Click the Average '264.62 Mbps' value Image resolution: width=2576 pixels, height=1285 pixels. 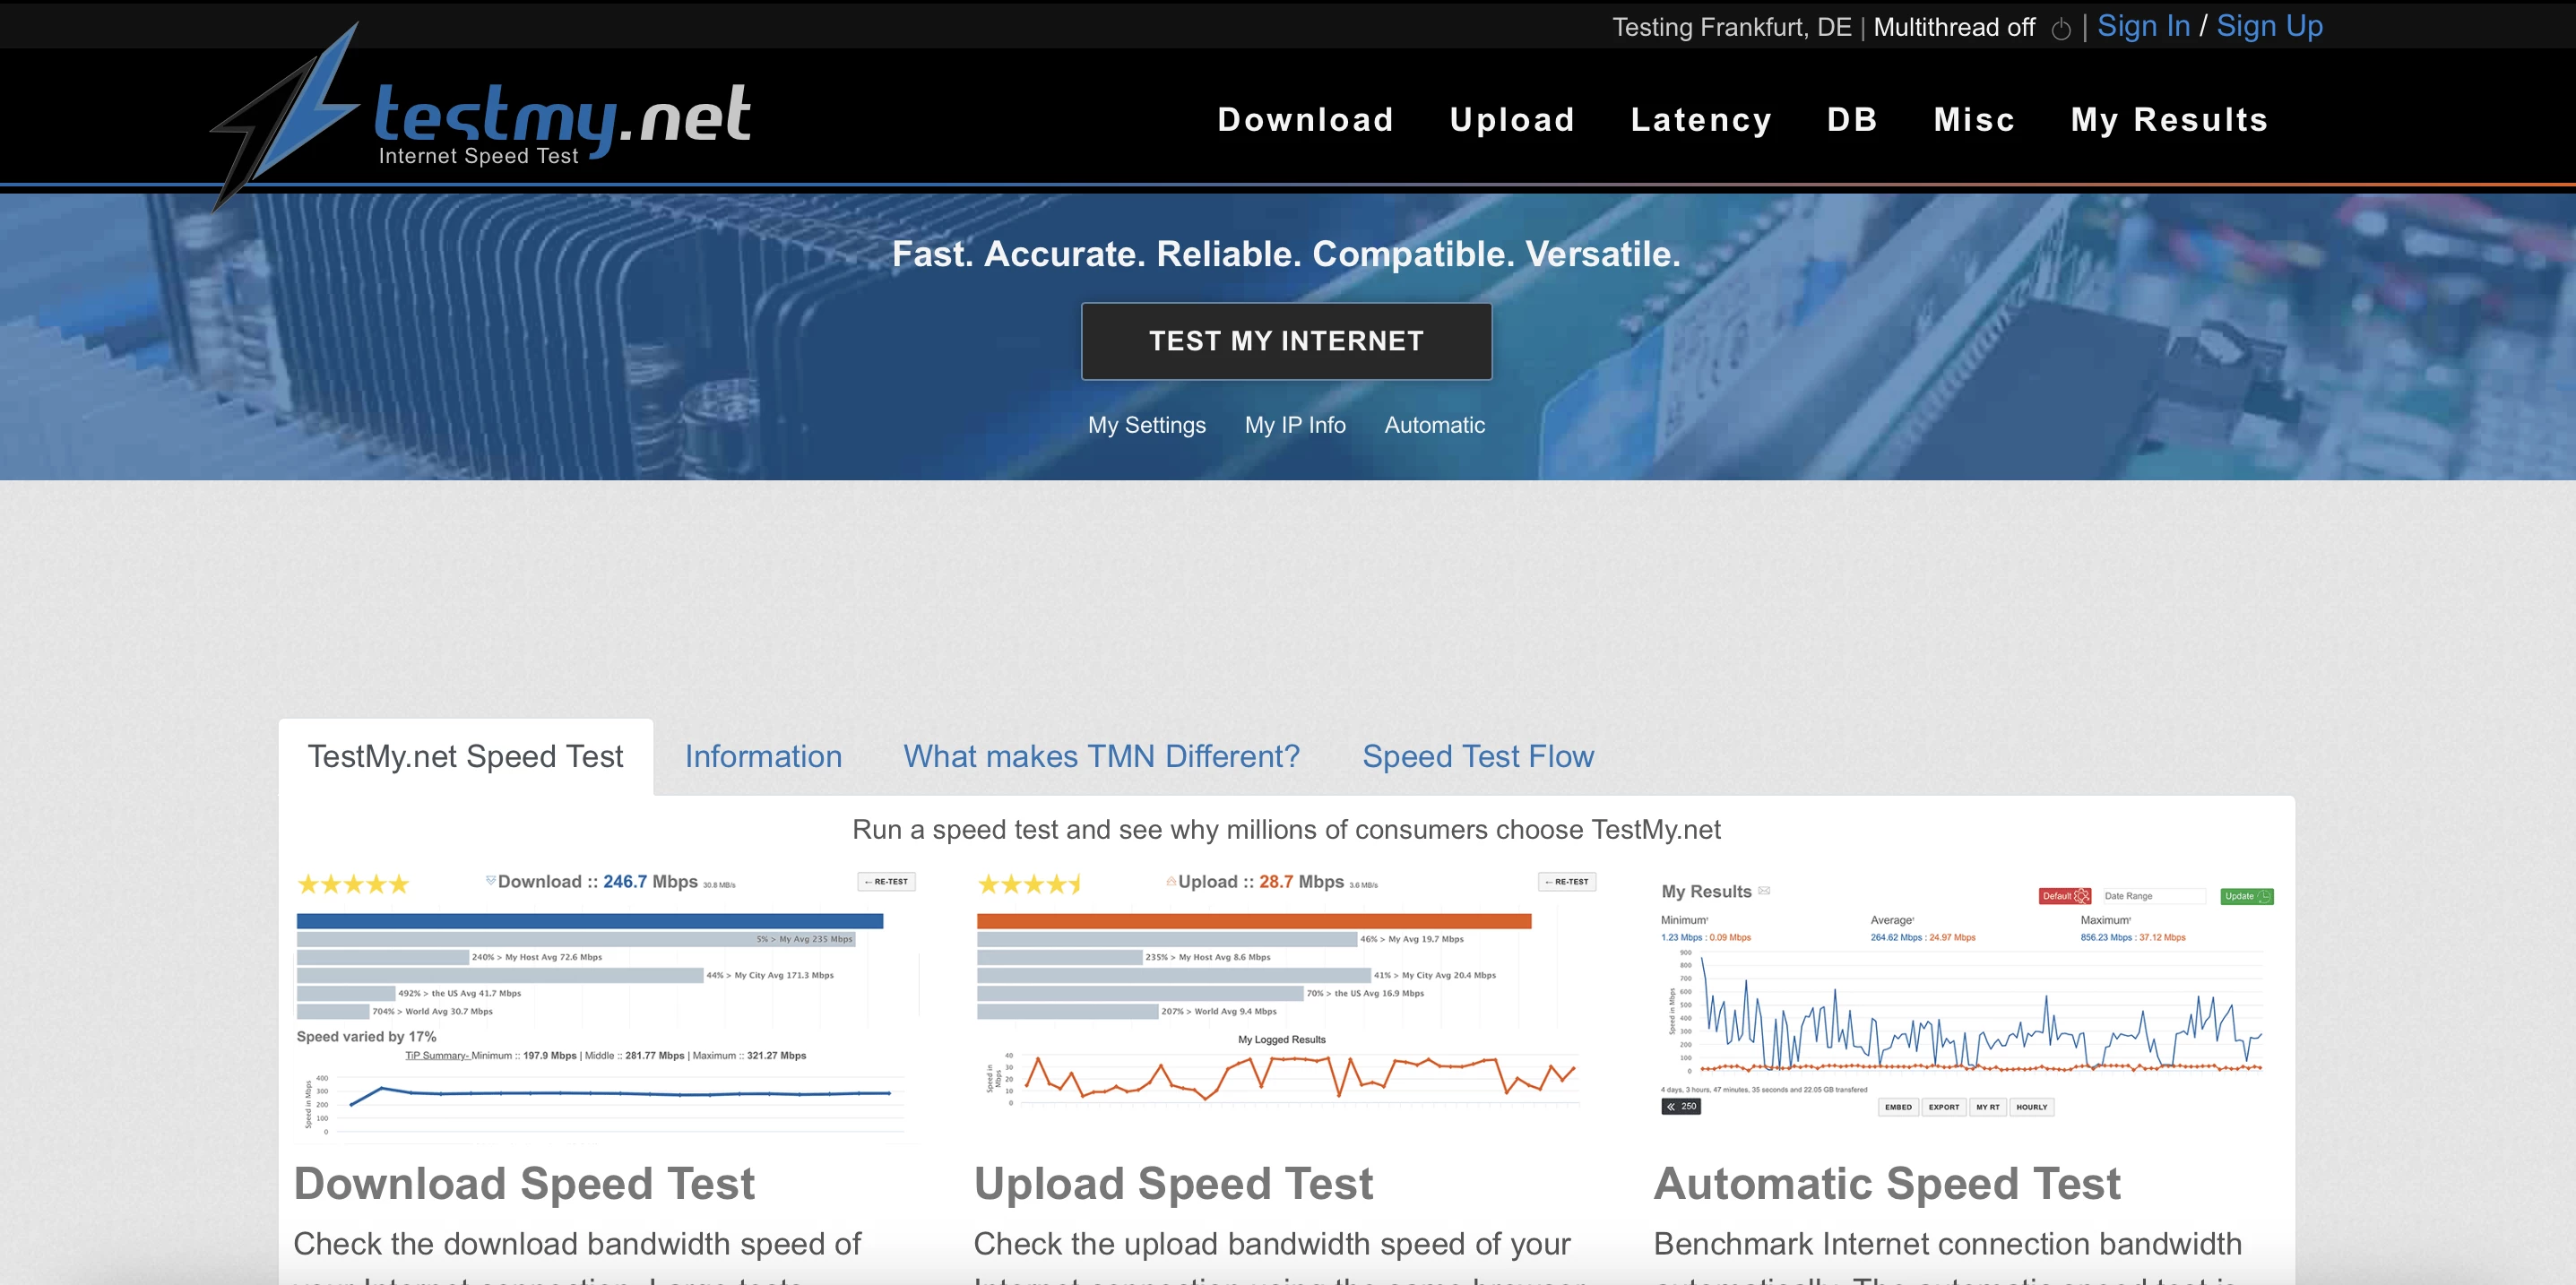pos(1896,937)
